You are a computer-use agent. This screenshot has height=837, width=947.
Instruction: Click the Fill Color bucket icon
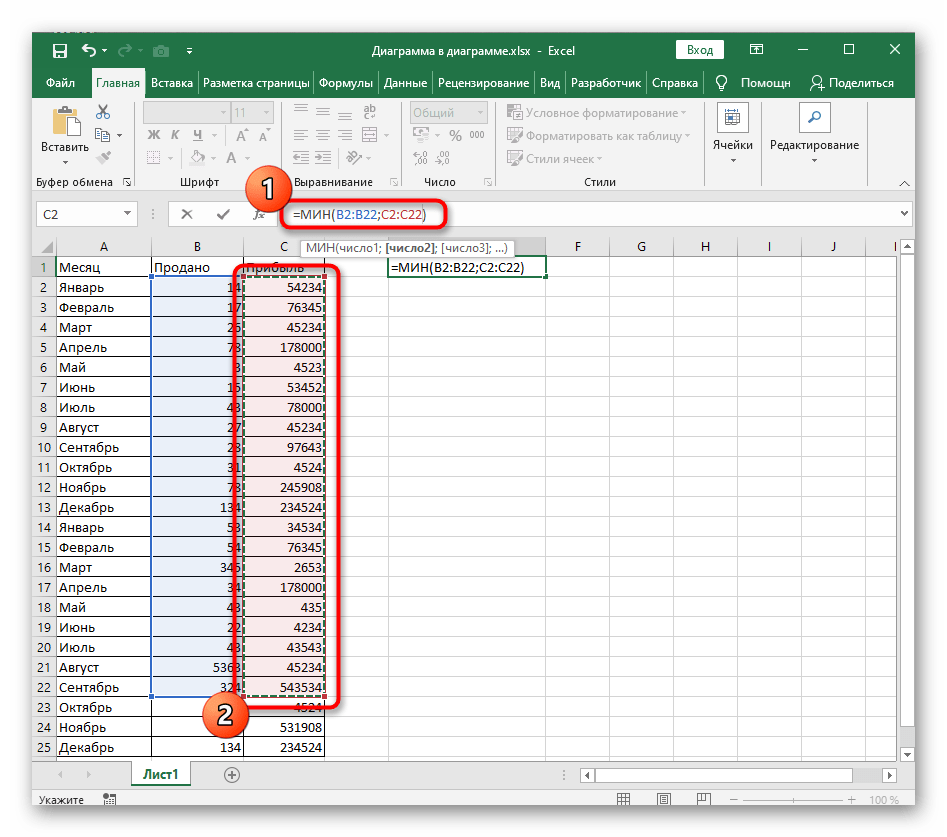point(197,158)
